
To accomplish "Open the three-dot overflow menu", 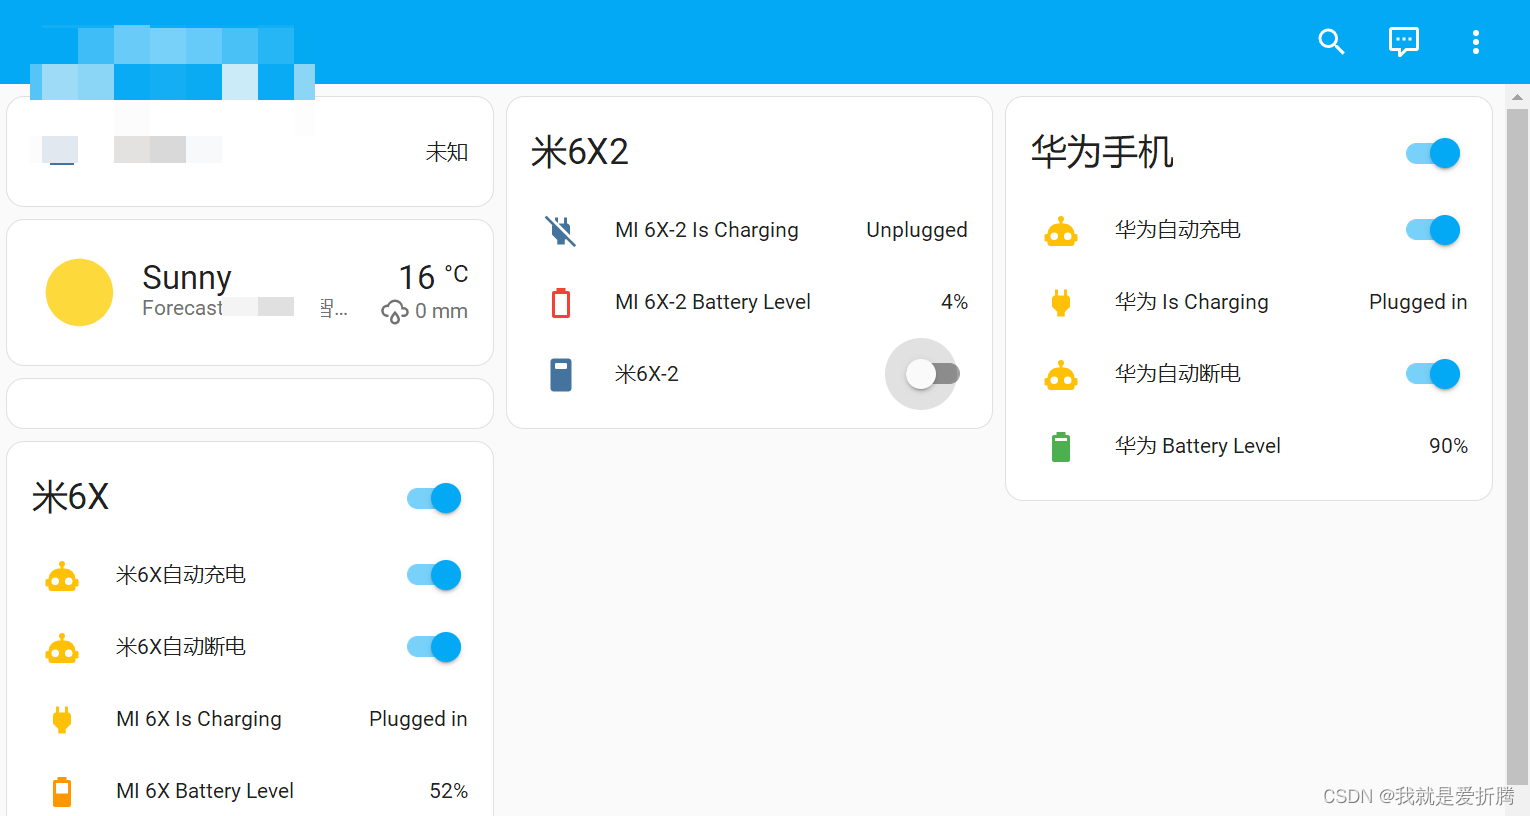I will click(x=1475, y=41).
